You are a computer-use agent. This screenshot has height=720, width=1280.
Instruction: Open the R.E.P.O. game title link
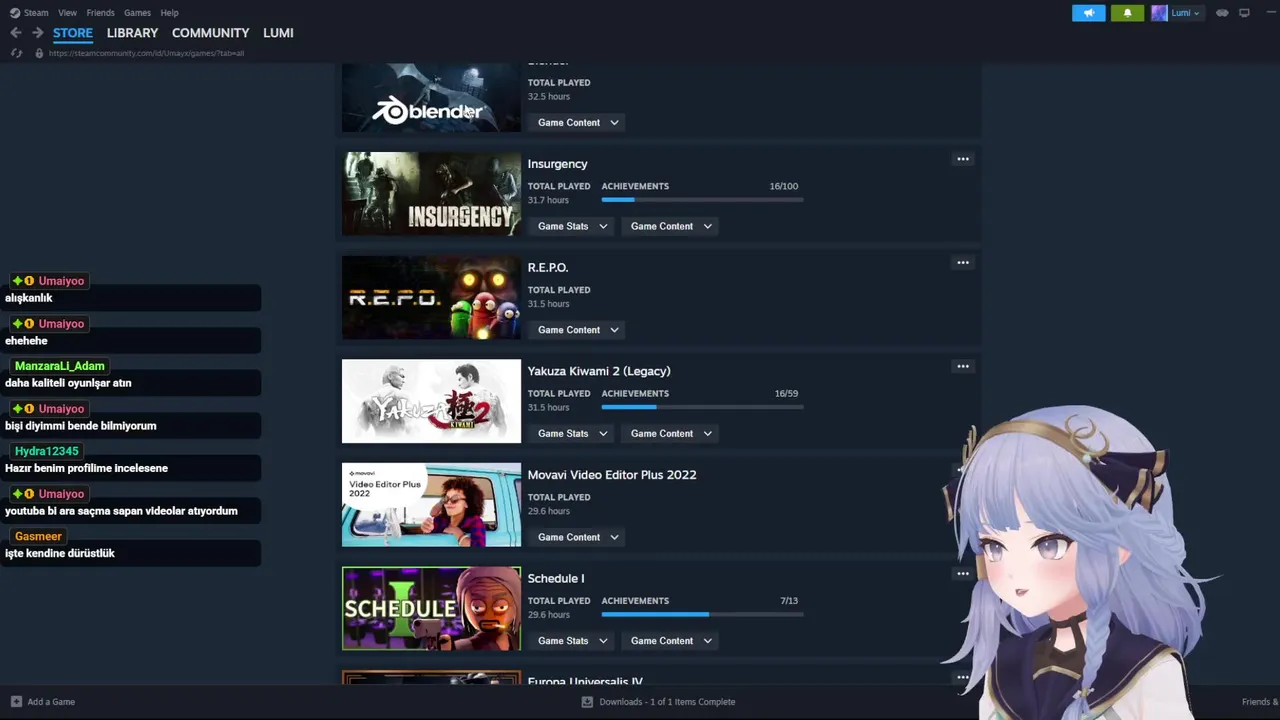(547, 268)
